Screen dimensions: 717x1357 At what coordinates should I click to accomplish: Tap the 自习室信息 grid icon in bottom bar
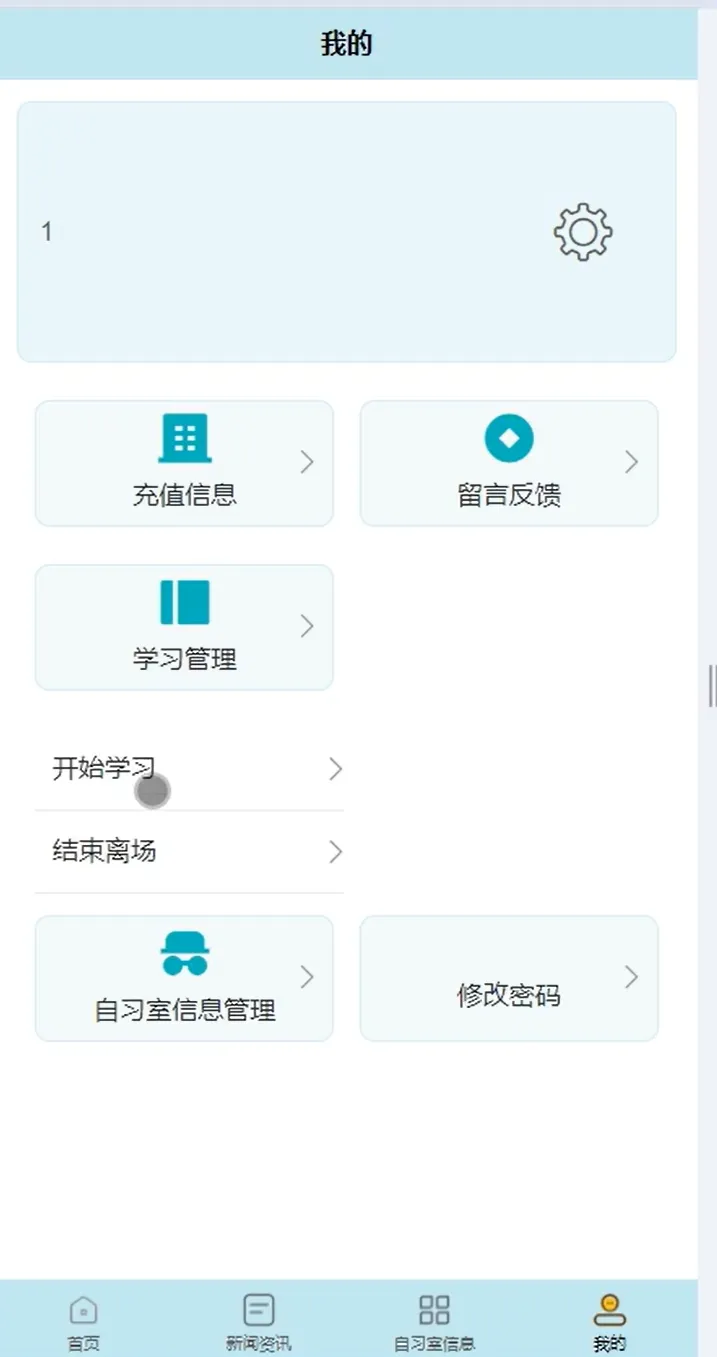(x=434, y=1309)
